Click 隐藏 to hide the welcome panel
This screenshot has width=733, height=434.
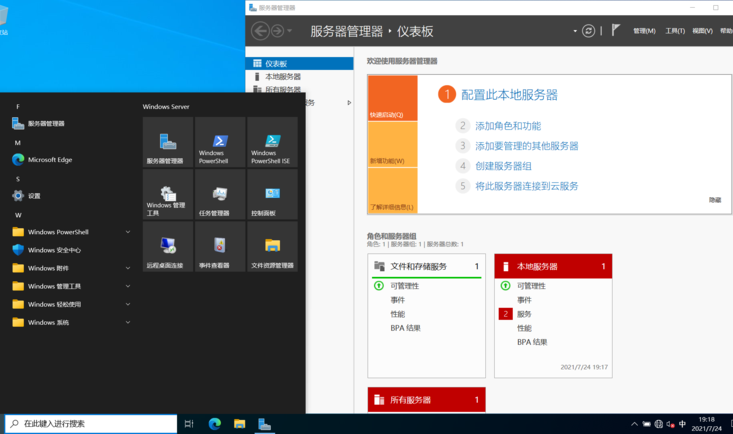pyautogui.click(x=715, y=200)
